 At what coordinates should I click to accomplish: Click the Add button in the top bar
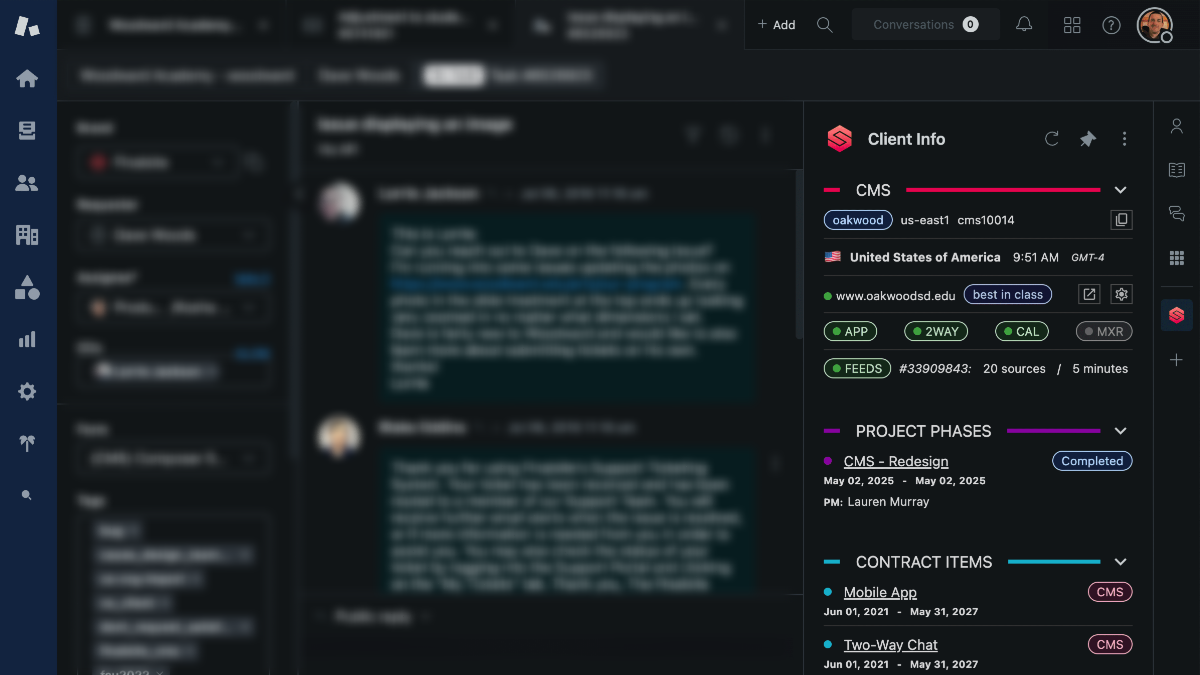point(777,24)
